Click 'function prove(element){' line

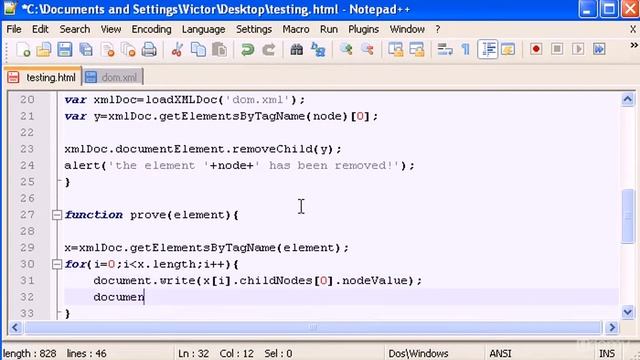pos(151,215)
